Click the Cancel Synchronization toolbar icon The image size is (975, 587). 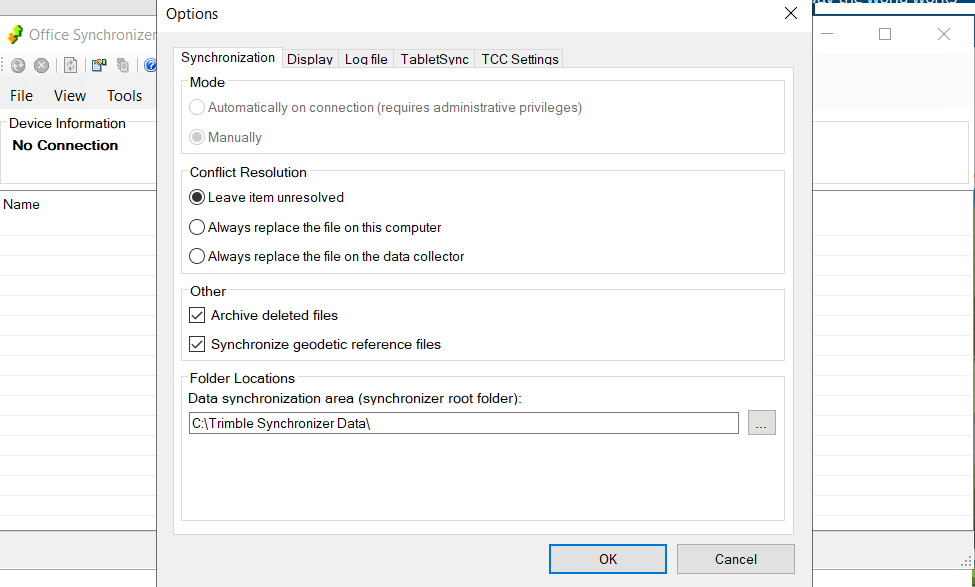coord(41,65)
